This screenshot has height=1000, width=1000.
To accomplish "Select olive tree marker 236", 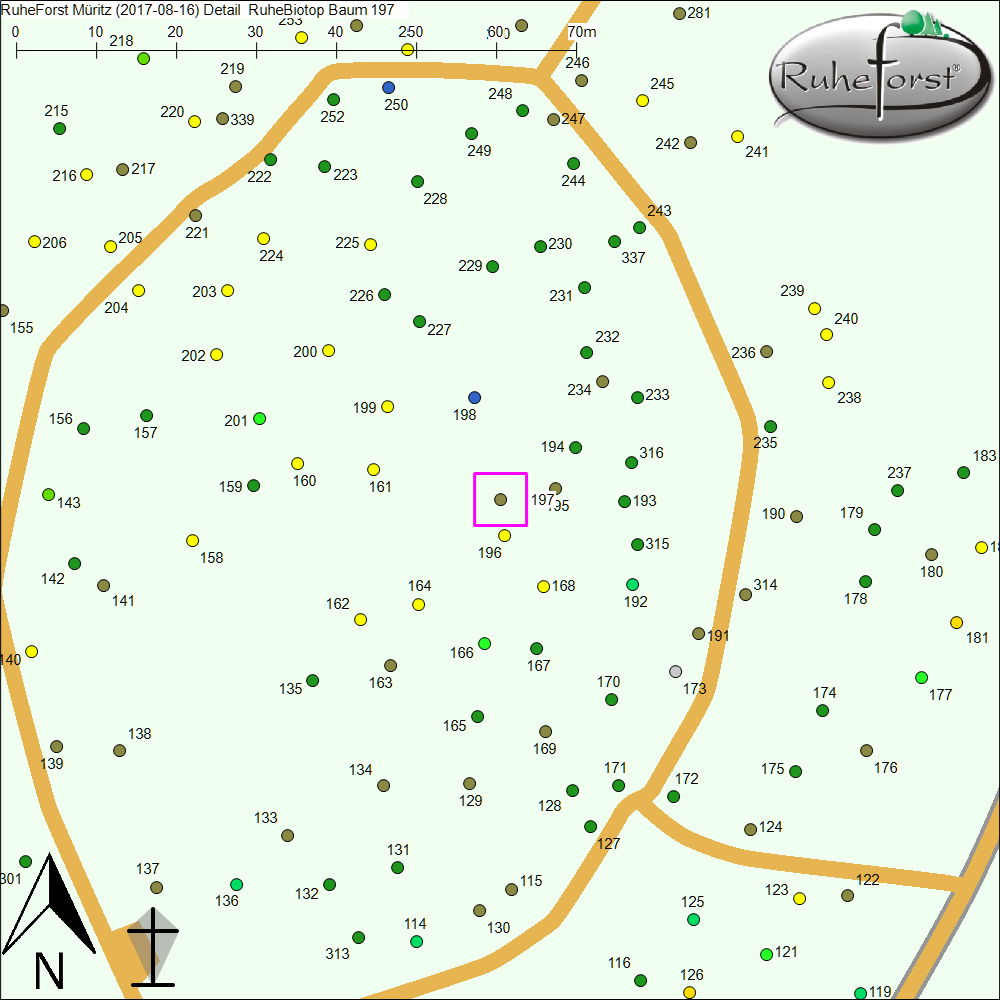I will (767, 351).
